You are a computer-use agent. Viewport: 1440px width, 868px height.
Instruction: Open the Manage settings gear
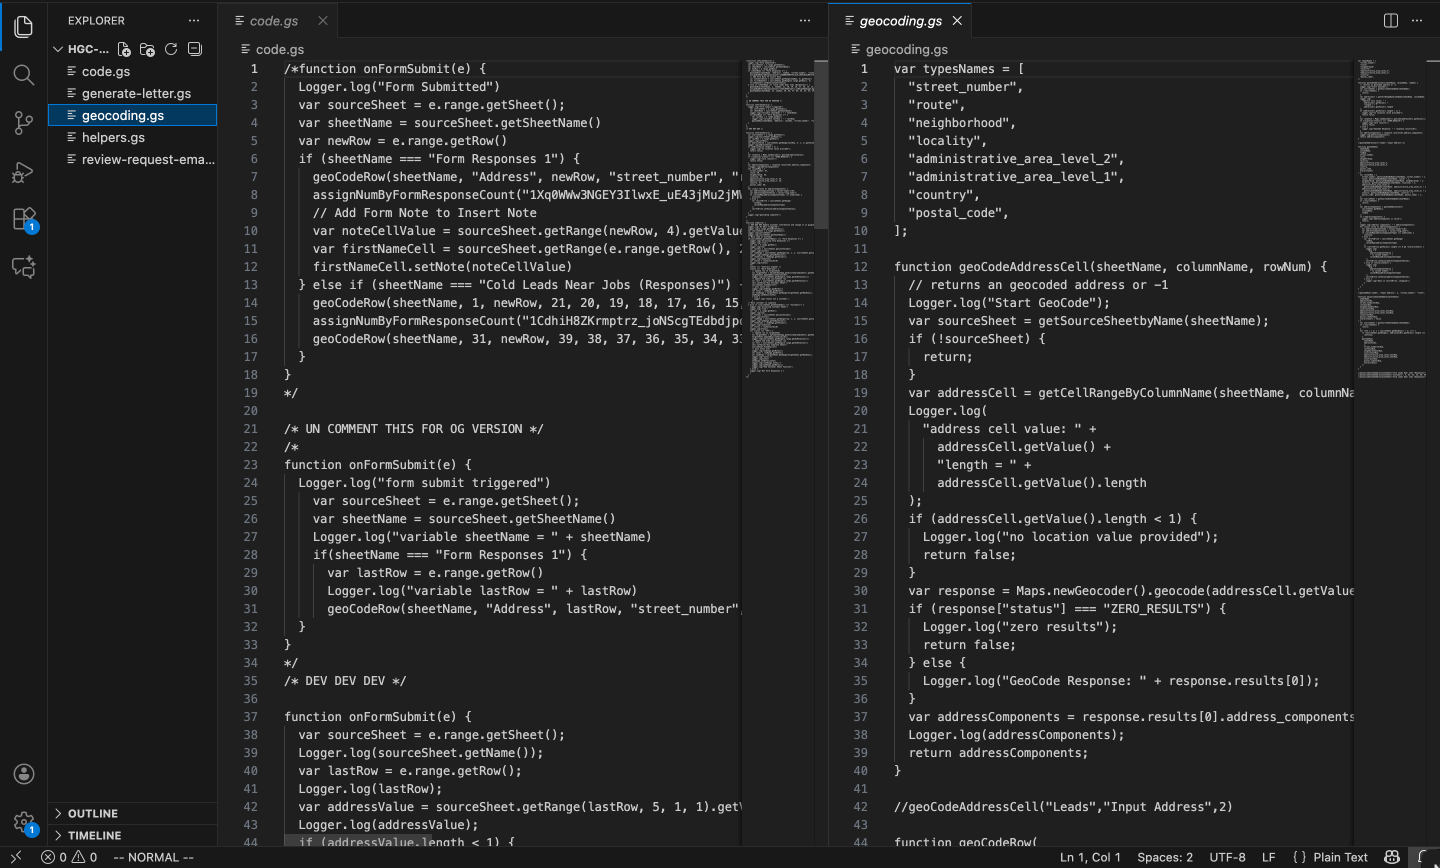(x=24, y=820)
